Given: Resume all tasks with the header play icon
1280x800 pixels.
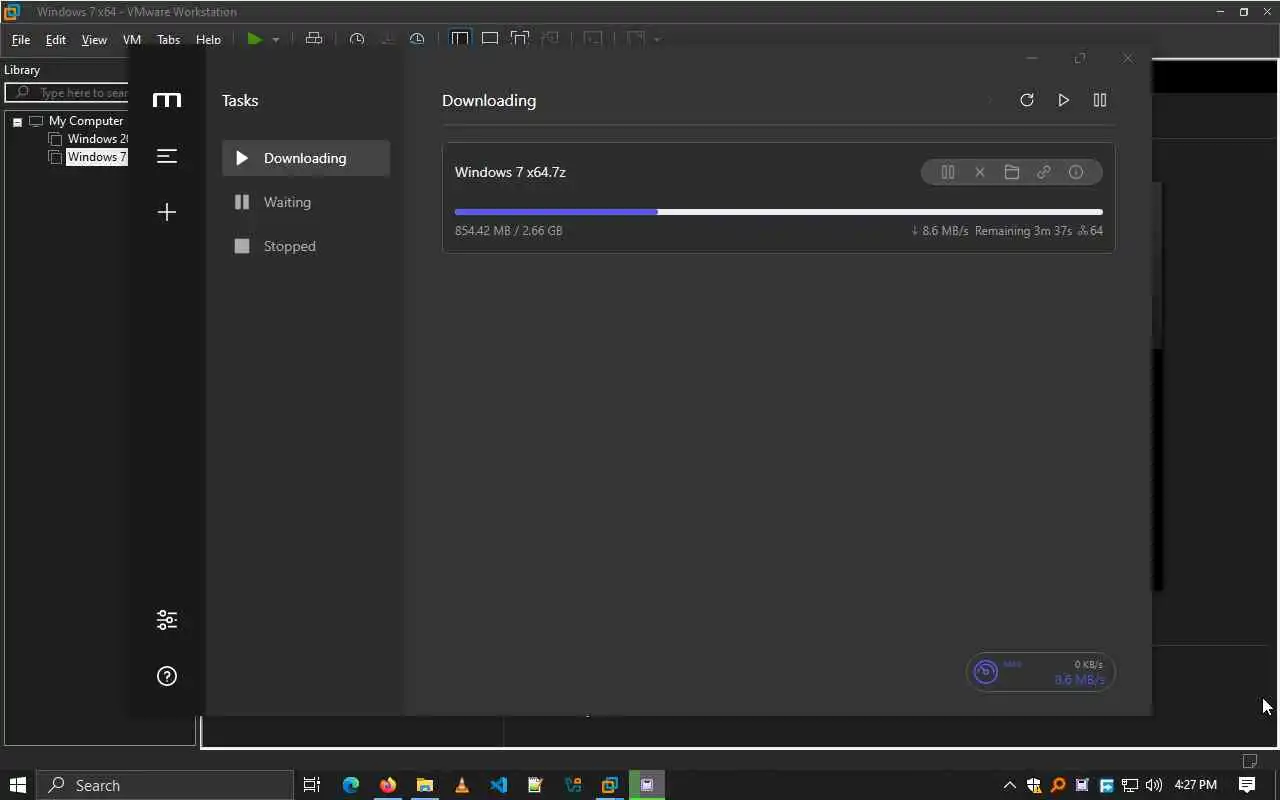Looking at the screenshot, I should pyautogui.click(x=1063, y=100).
